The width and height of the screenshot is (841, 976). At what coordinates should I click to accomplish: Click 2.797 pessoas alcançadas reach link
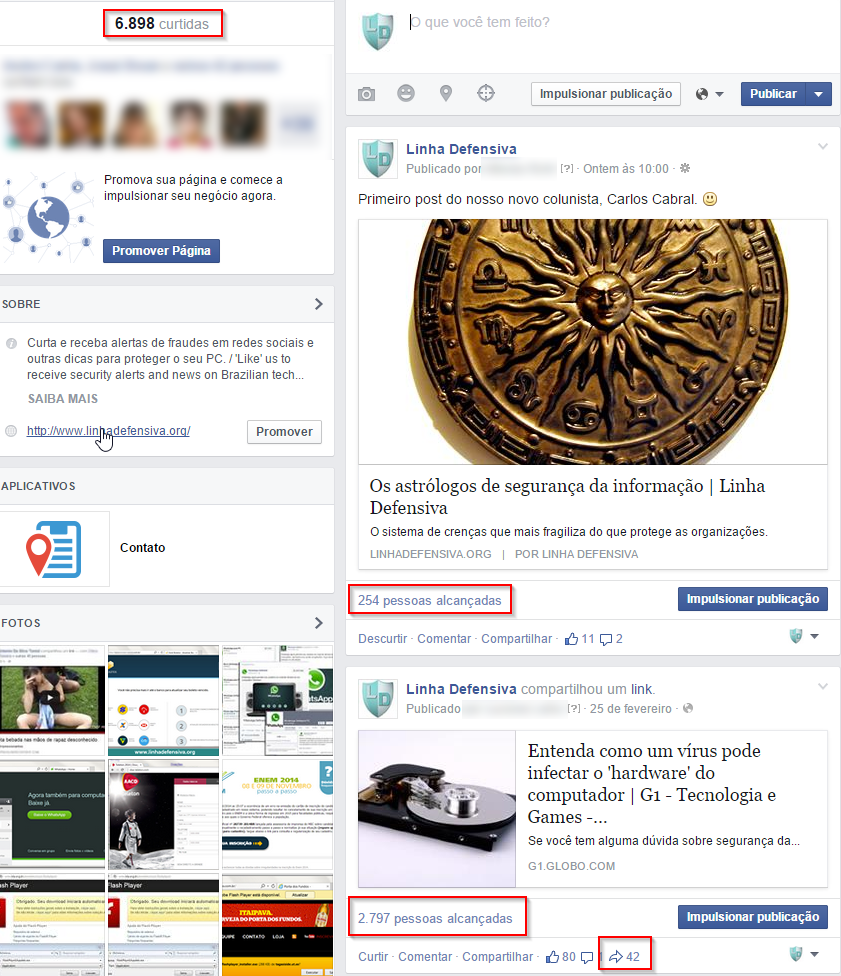point(435,918)
